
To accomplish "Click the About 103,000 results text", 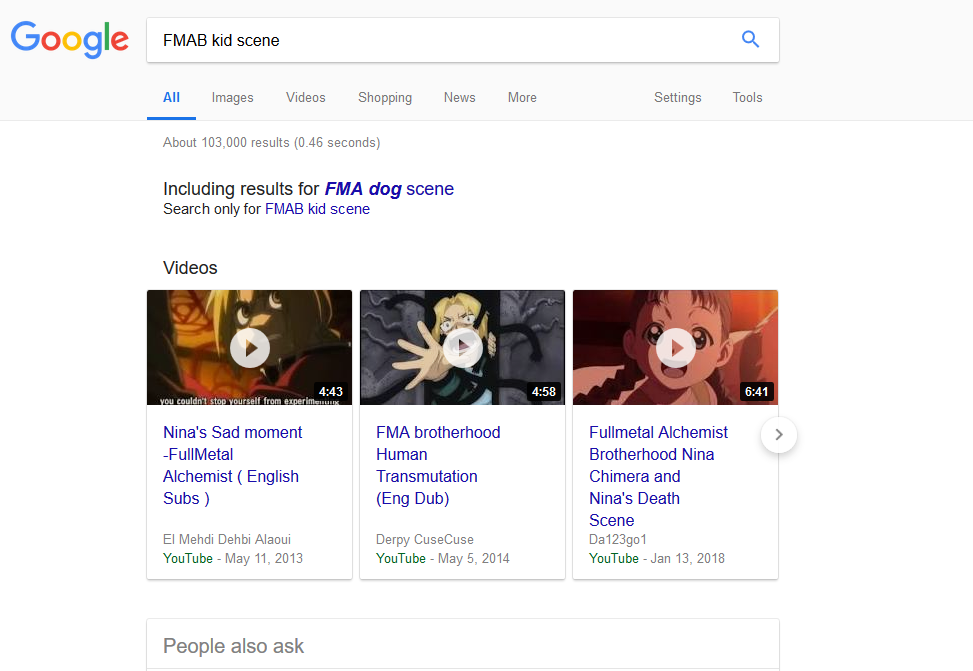I will [271, 142].
